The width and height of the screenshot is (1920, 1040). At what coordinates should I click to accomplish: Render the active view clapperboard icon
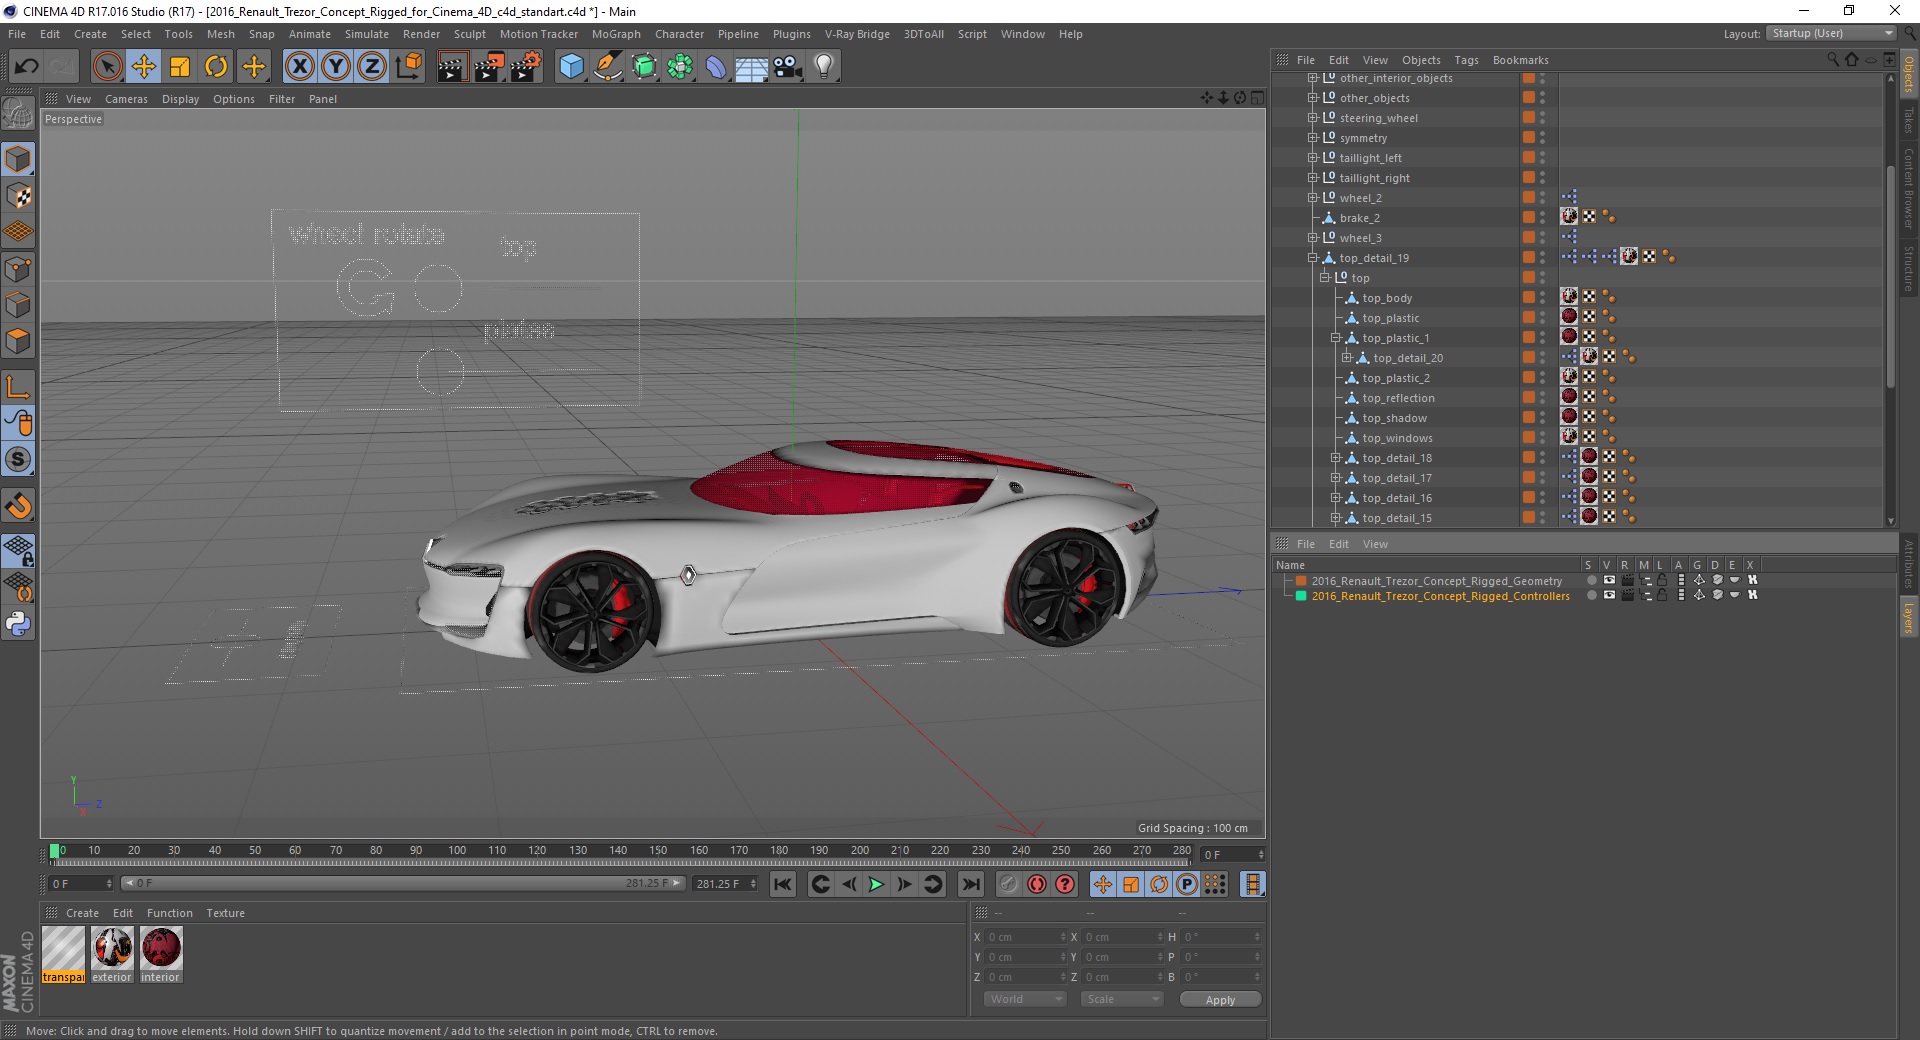pyautogui.click(x=452, y=67)
